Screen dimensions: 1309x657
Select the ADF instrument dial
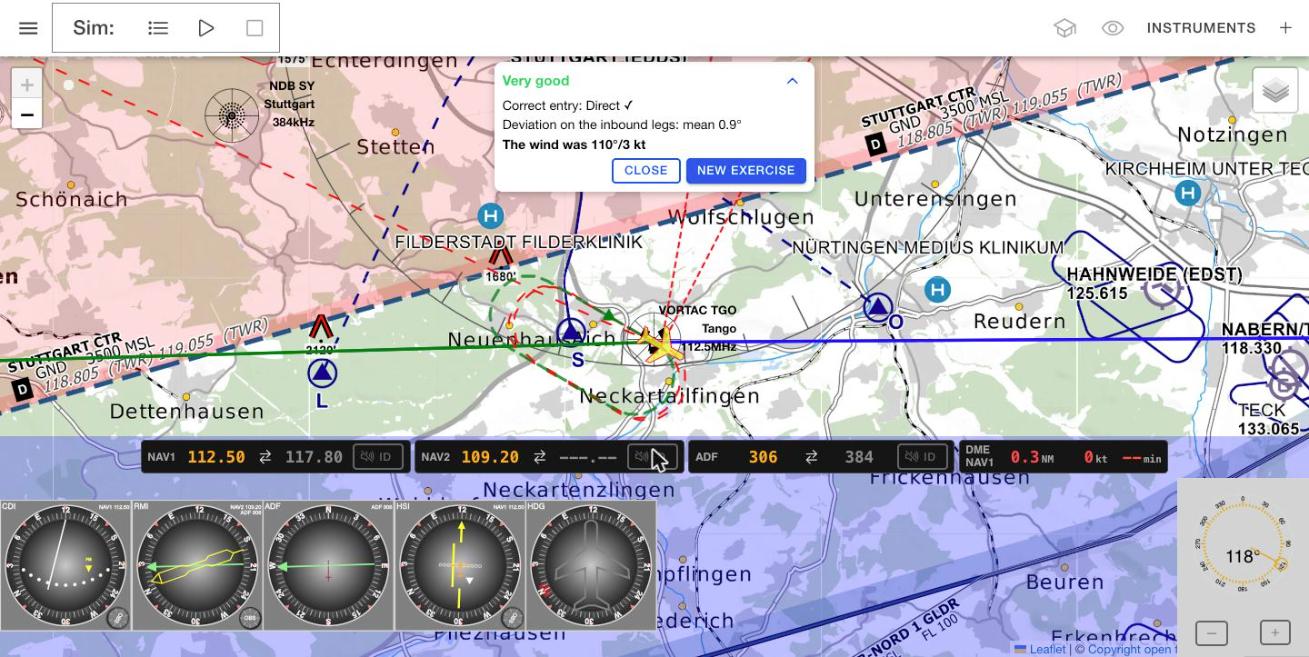328,565
